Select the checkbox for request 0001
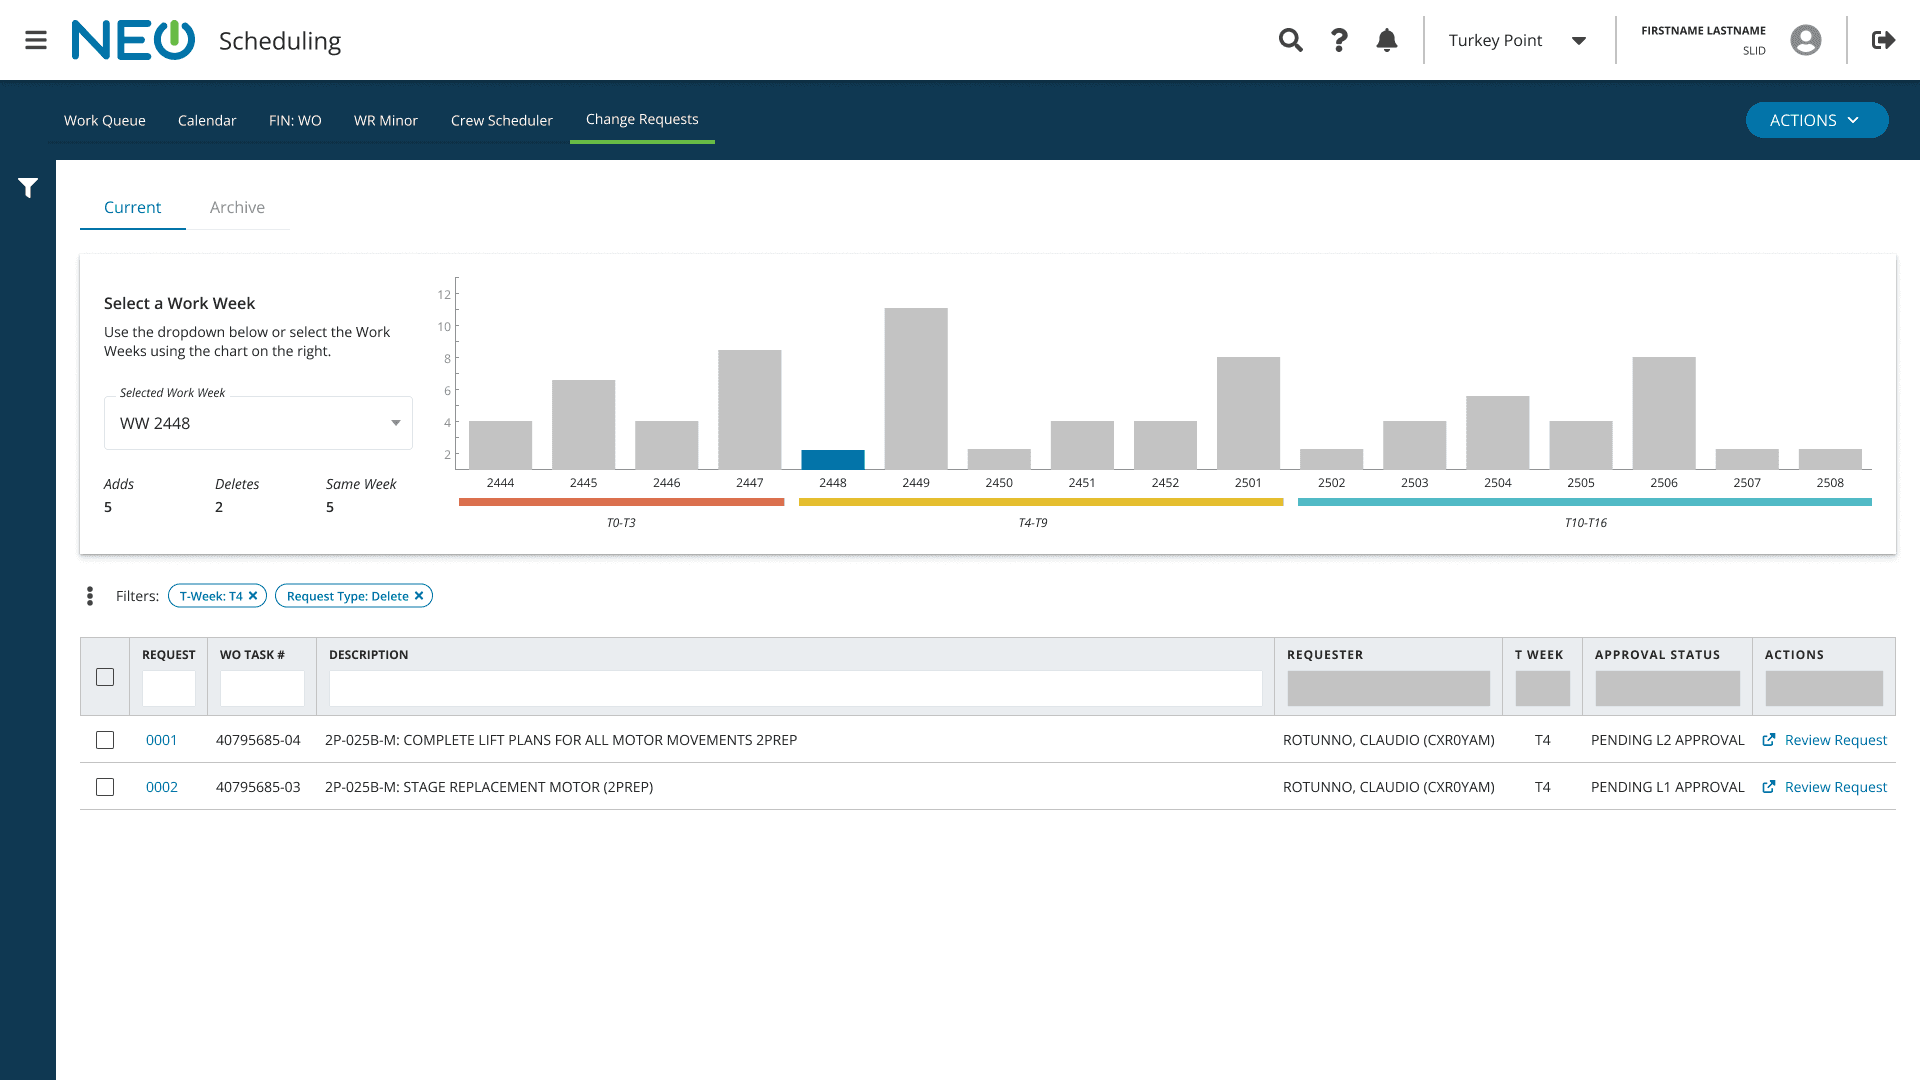Viewport: 1920px width, 1080px height. (105, 740)
